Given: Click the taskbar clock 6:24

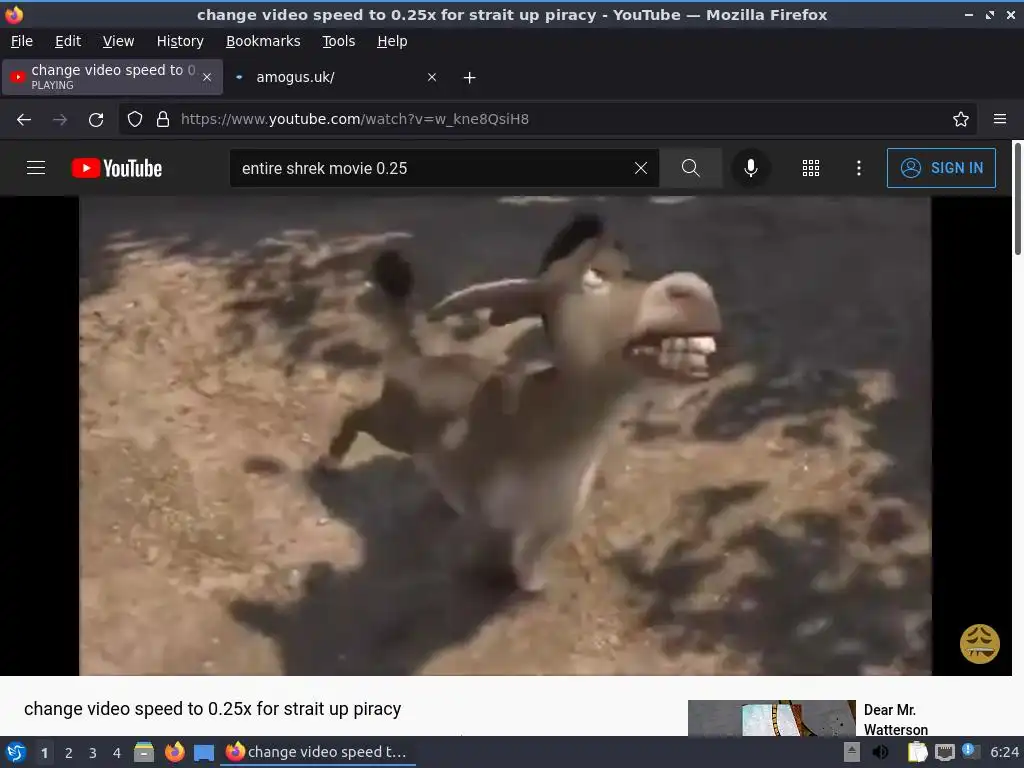Looking at the screenshot, I should (x=1004, y=752).
